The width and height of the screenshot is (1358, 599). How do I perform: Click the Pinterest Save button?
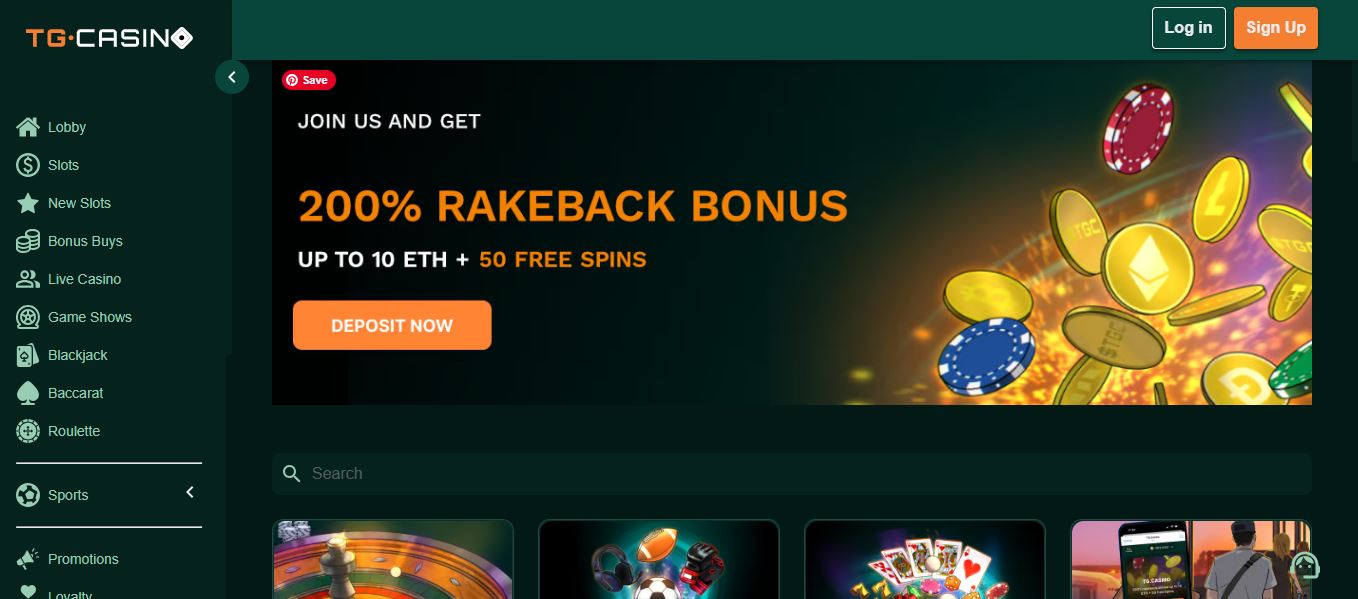308,80
